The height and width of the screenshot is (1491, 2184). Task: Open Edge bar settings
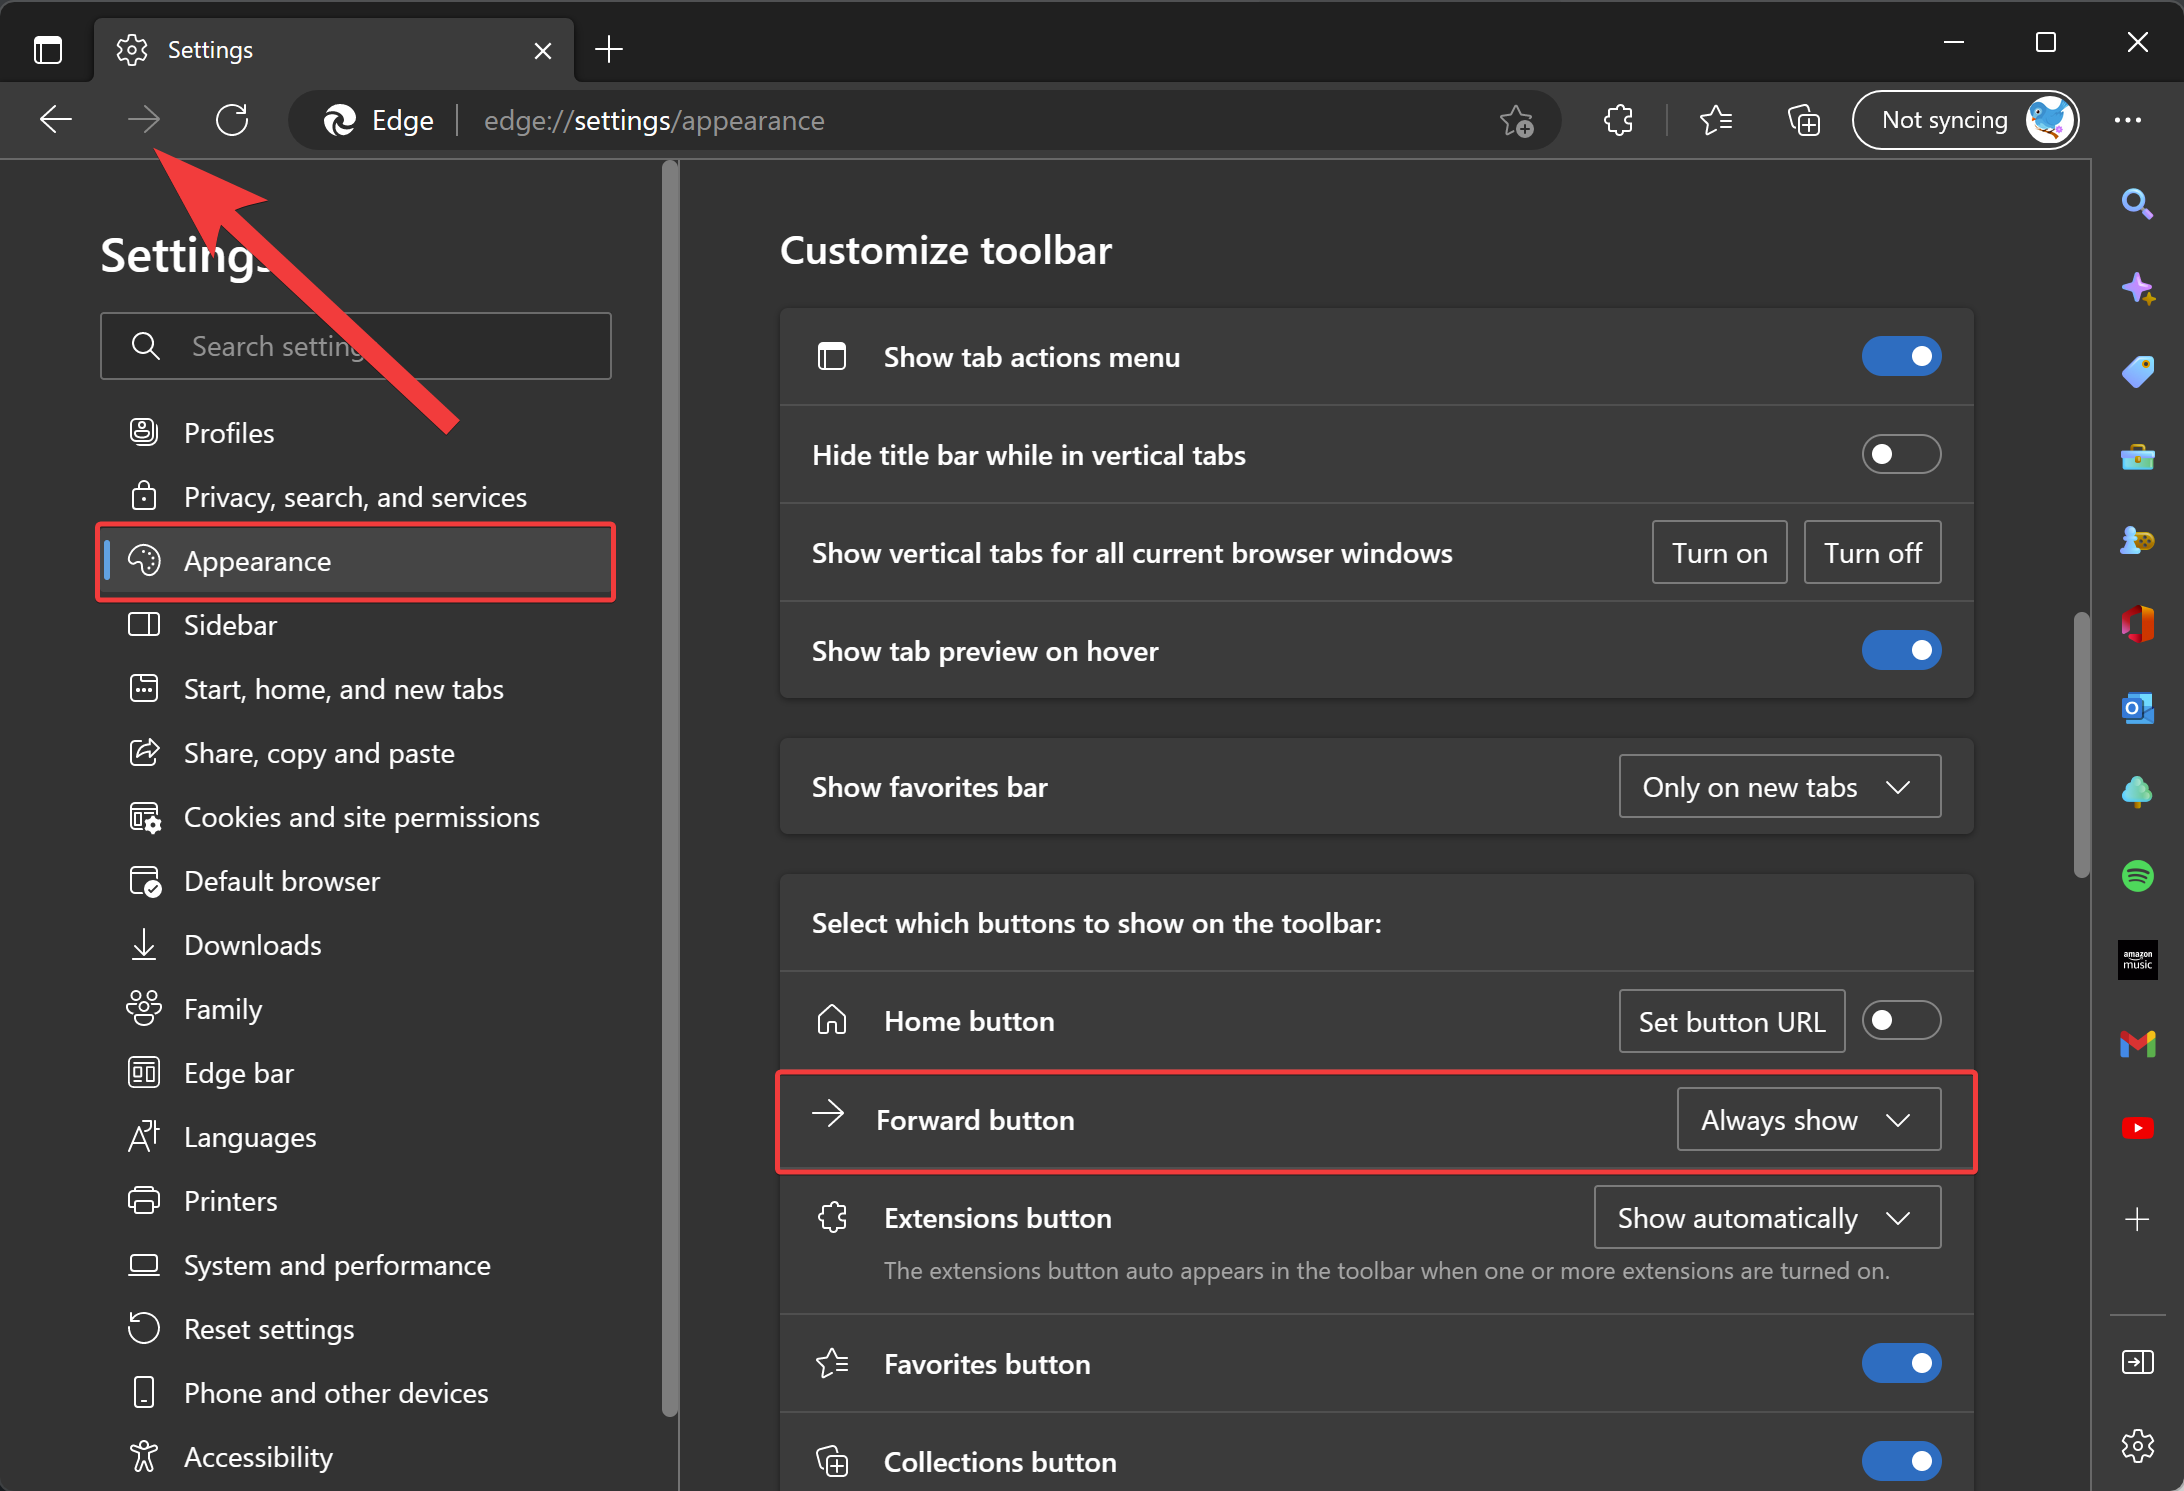(355, 1073)
